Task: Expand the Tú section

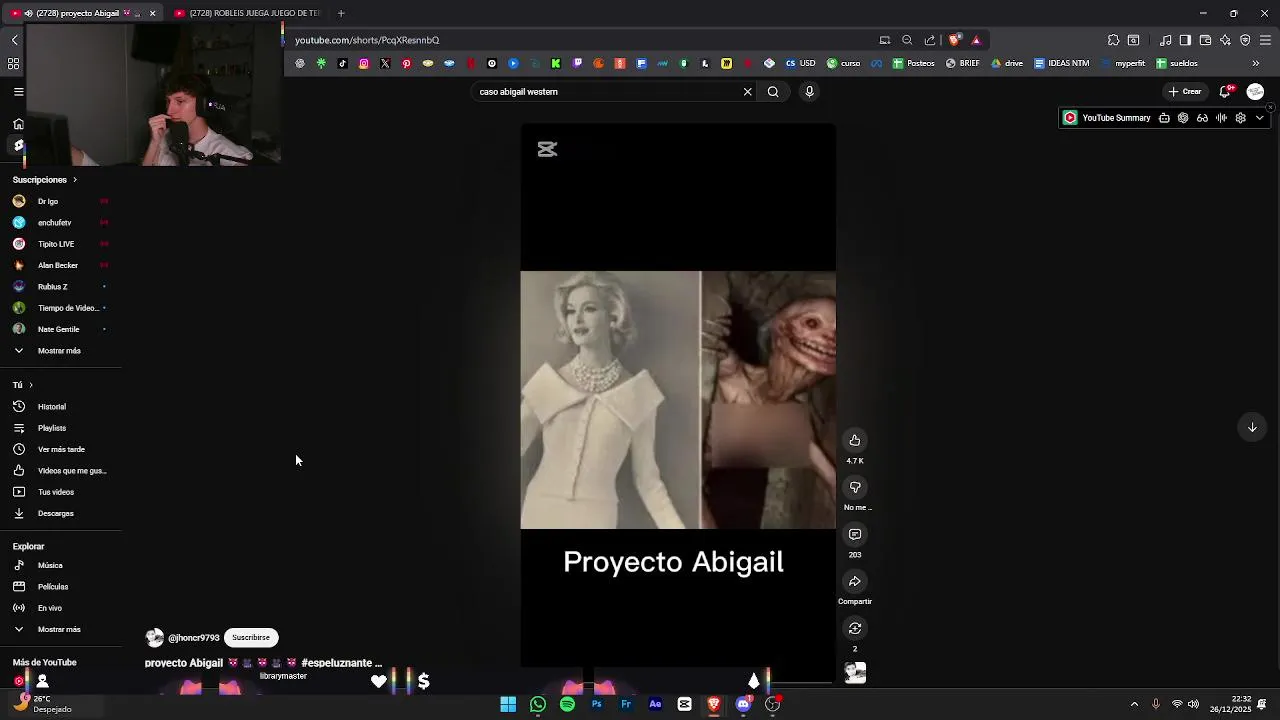Action: (x=23, y=385)
